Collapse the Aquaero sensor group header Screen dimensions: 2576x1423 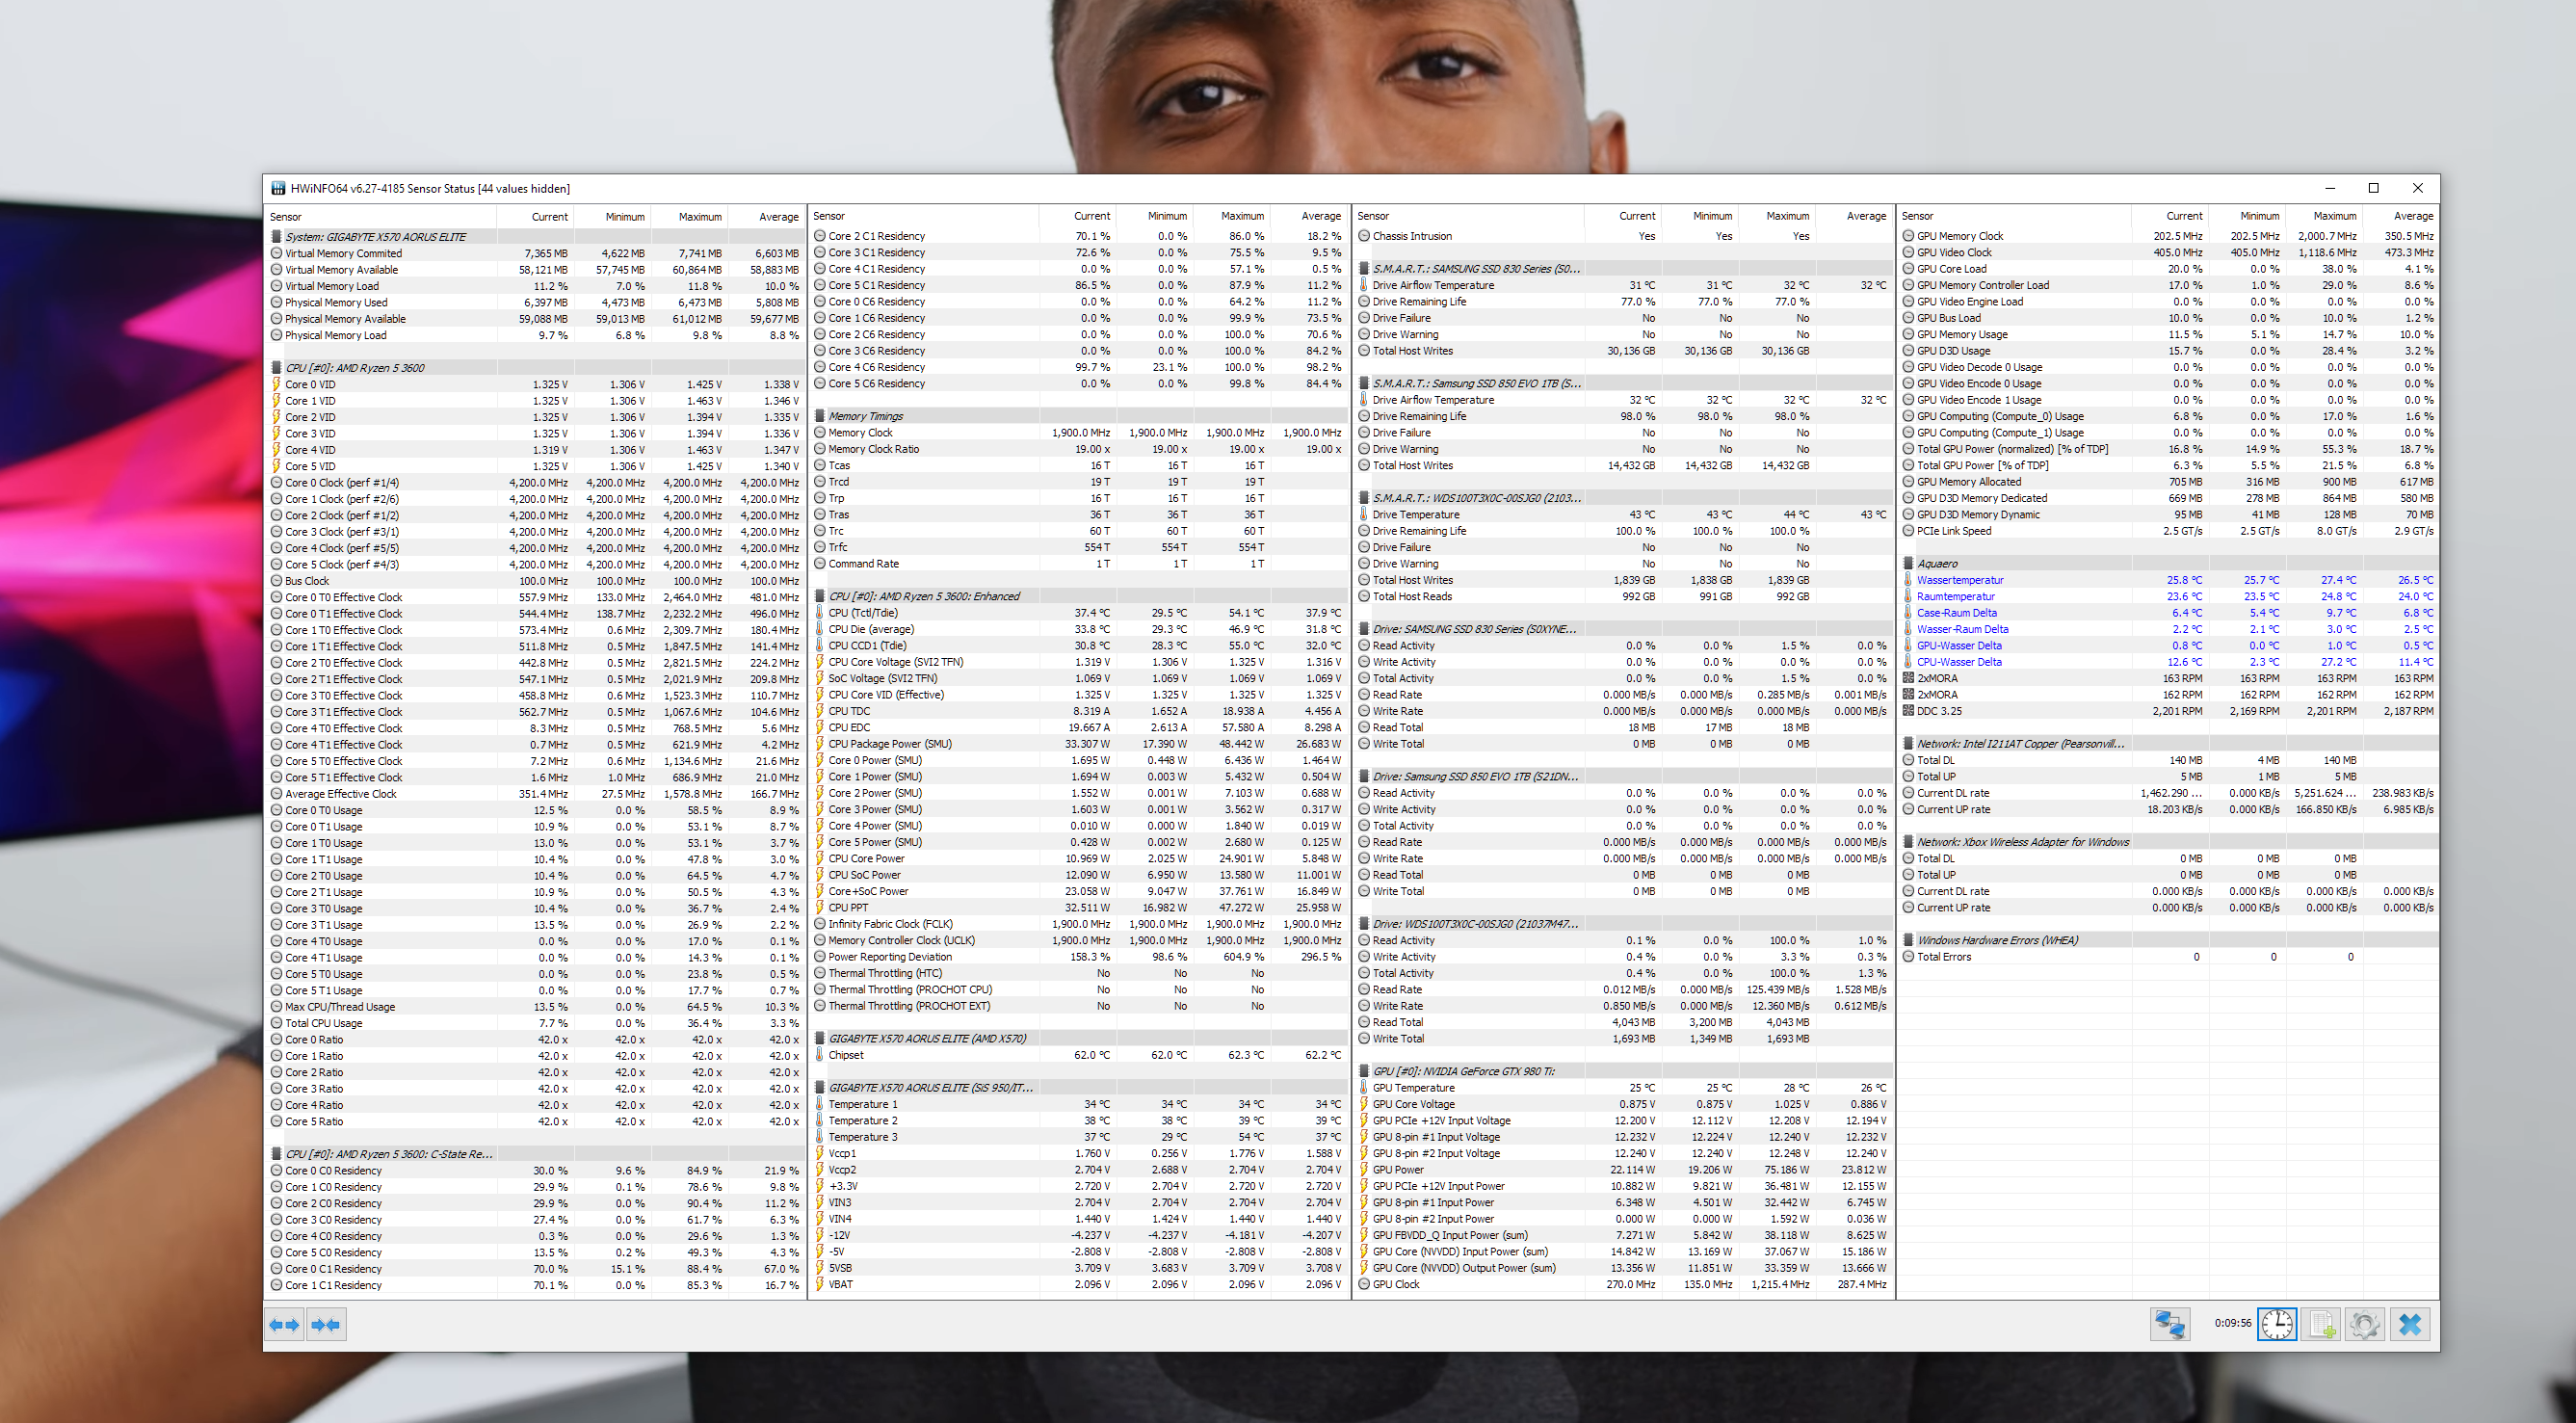tap(1937, 564)
